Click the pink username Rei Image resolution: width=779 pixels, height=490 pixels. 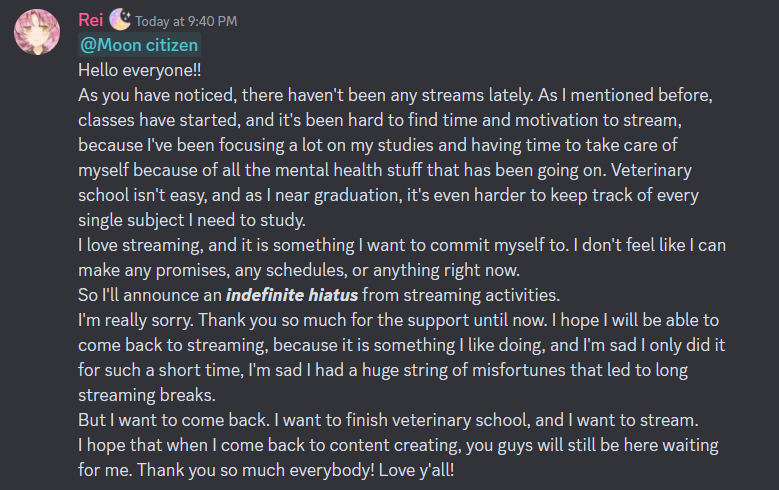[91, 20]
